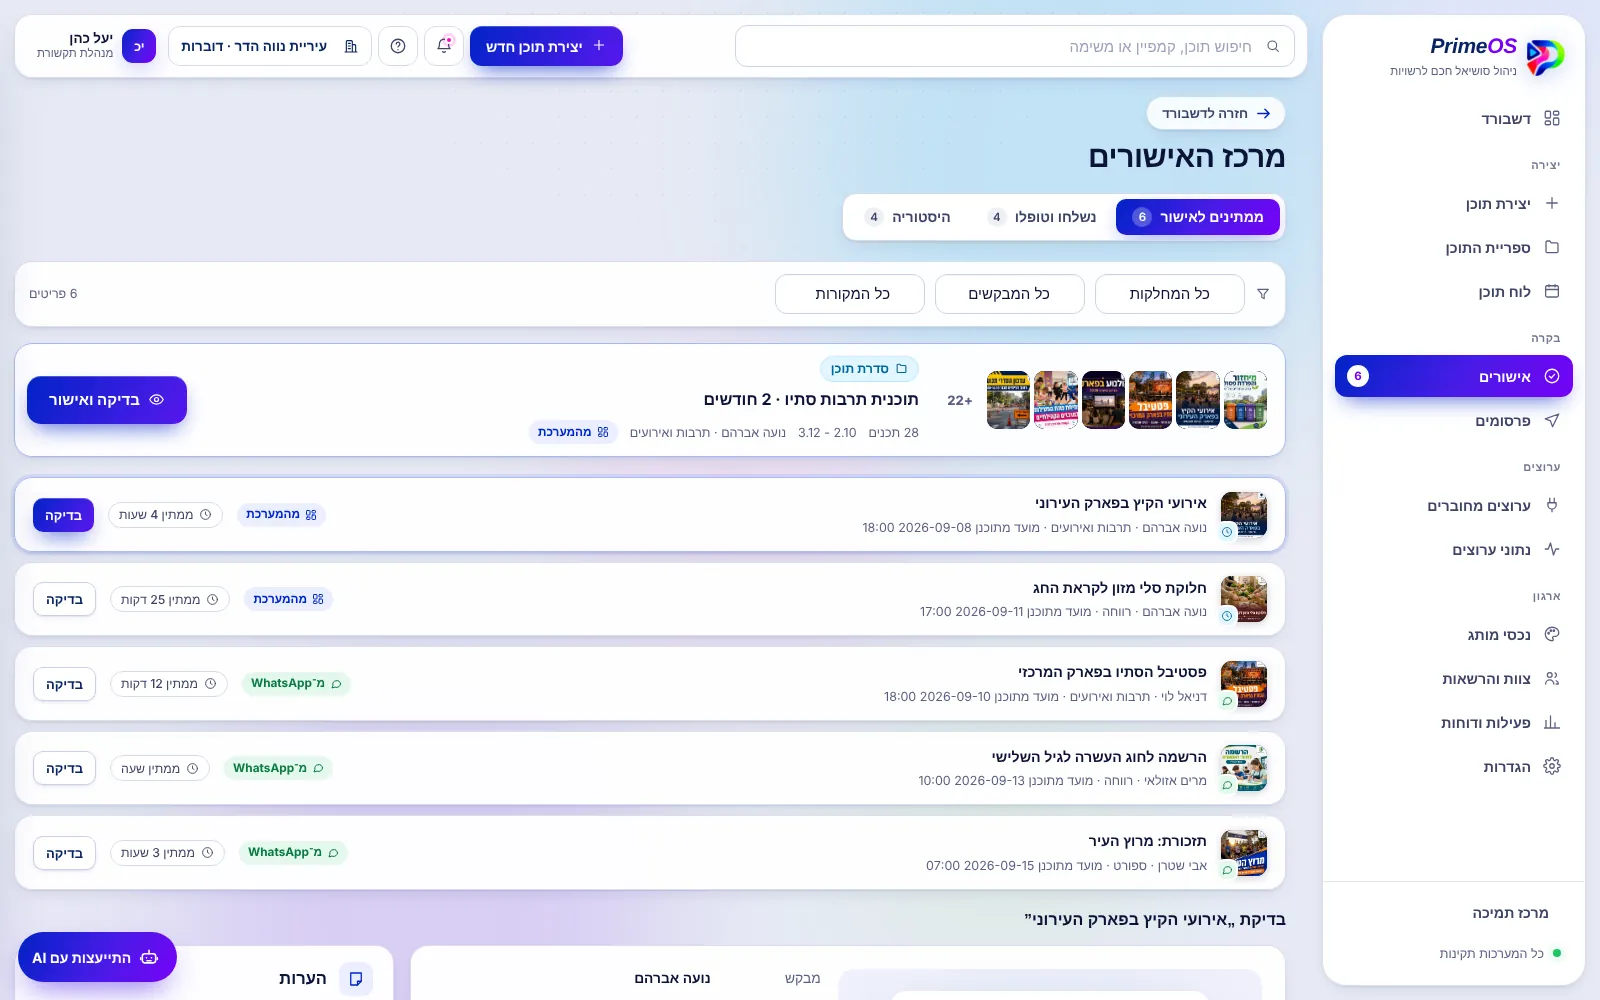Click the search field חיפוש תוכן
The height and width of the screenshot is (1000, 1600).
pyautogui.click(x=1015, y=46)
